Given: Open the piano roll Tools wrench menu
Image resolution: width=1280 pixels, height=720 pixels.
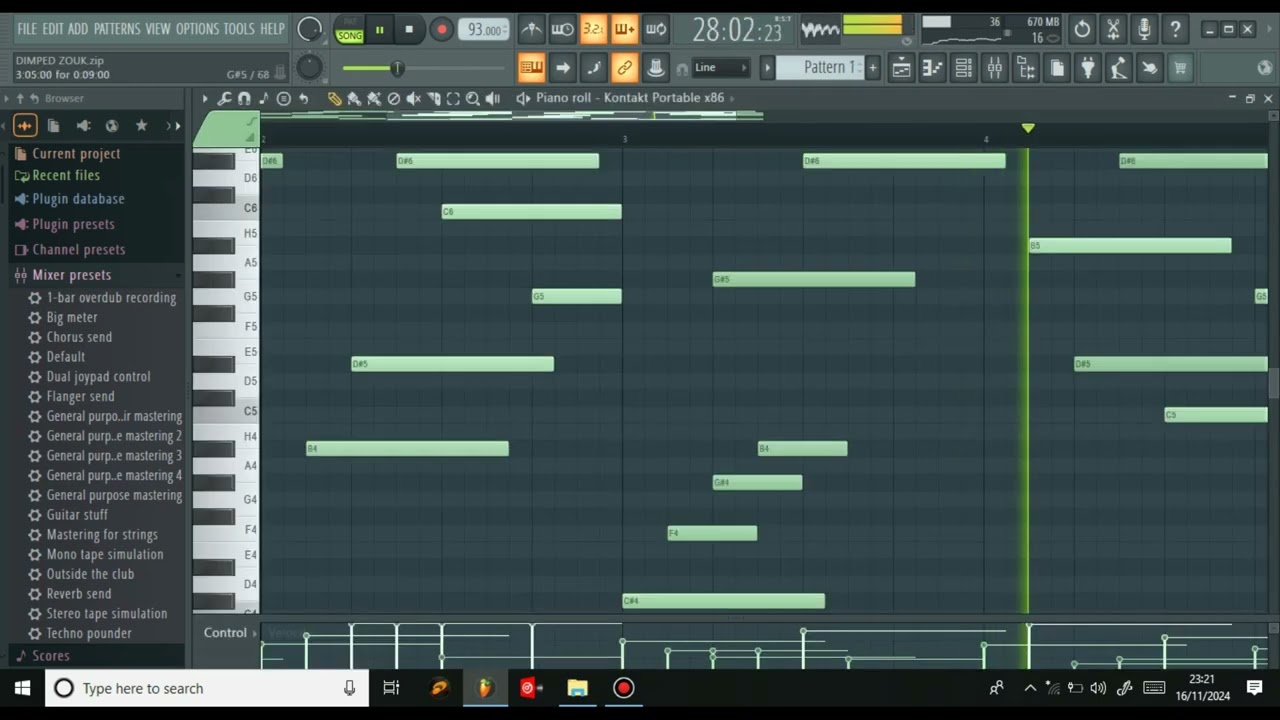Looking at the screenshot, I should click(x=224, y=98).
